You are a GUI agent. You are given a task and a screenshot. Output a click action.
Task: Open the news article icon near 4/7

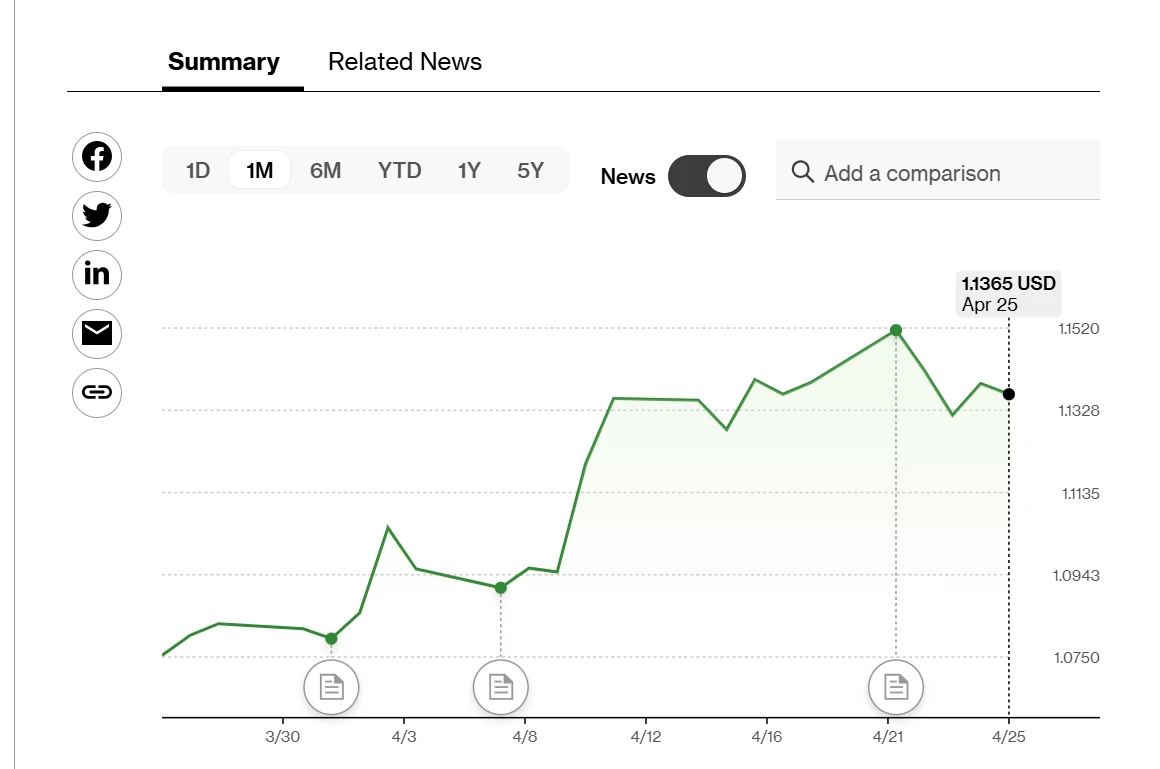501,688
